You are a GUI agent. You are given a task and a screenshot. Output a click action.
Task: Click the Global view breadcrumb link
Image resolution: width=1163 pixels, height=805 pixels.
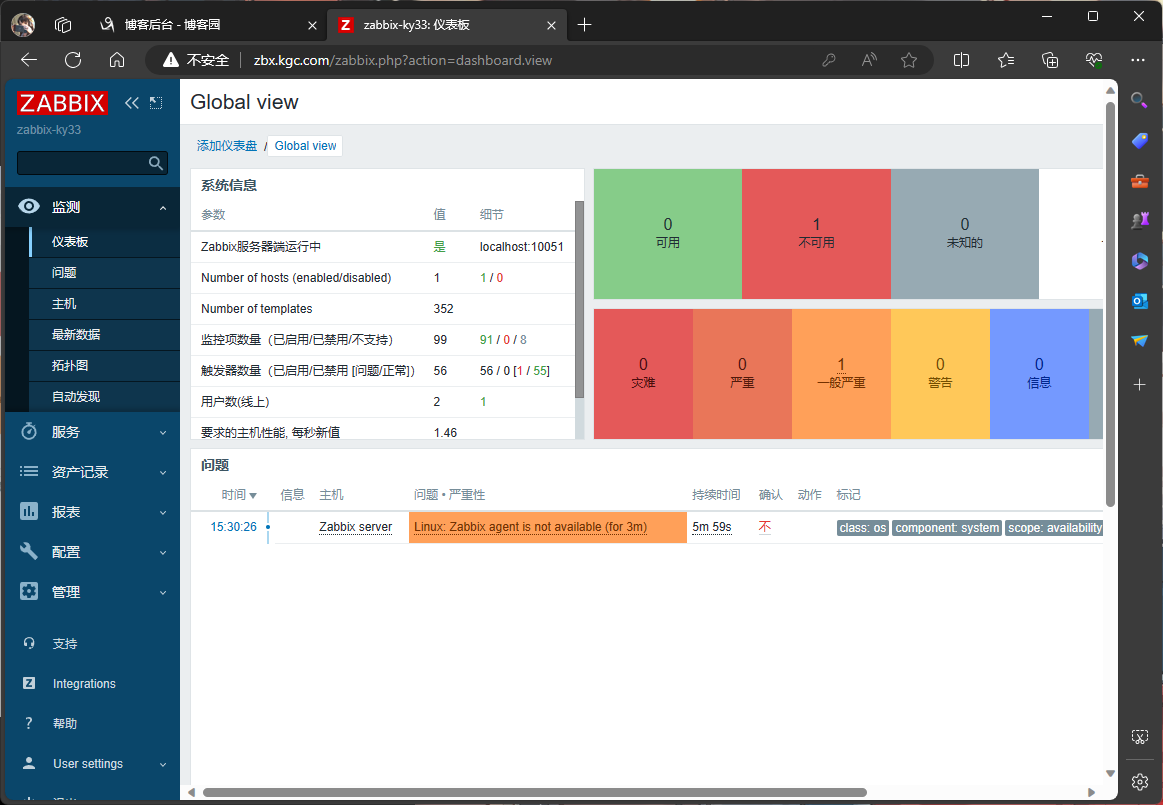pyautogui.click(x=306, y=146)
